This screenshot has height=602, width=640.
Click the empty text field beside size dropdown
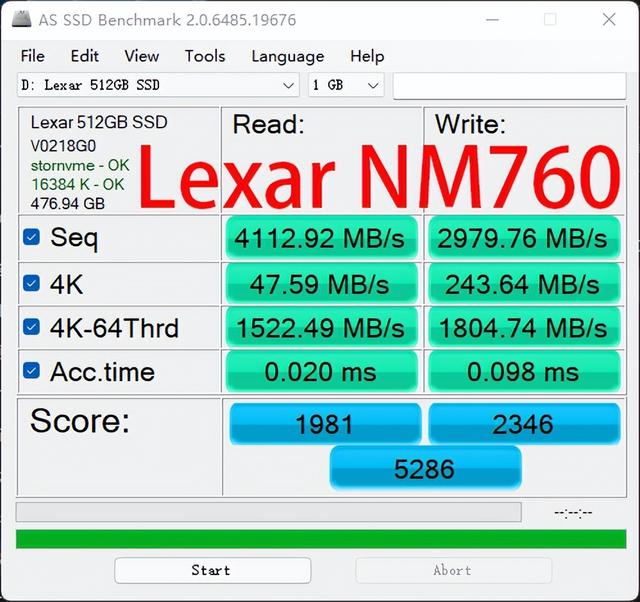(x=509, y=86)
